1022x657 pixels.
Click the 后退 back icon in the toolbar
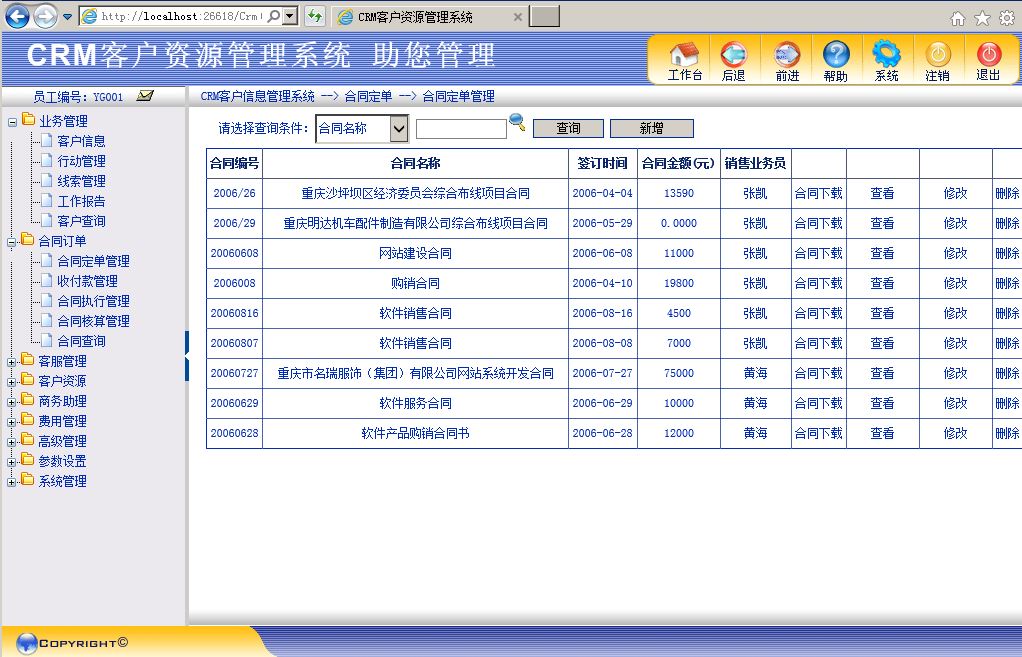733,59
